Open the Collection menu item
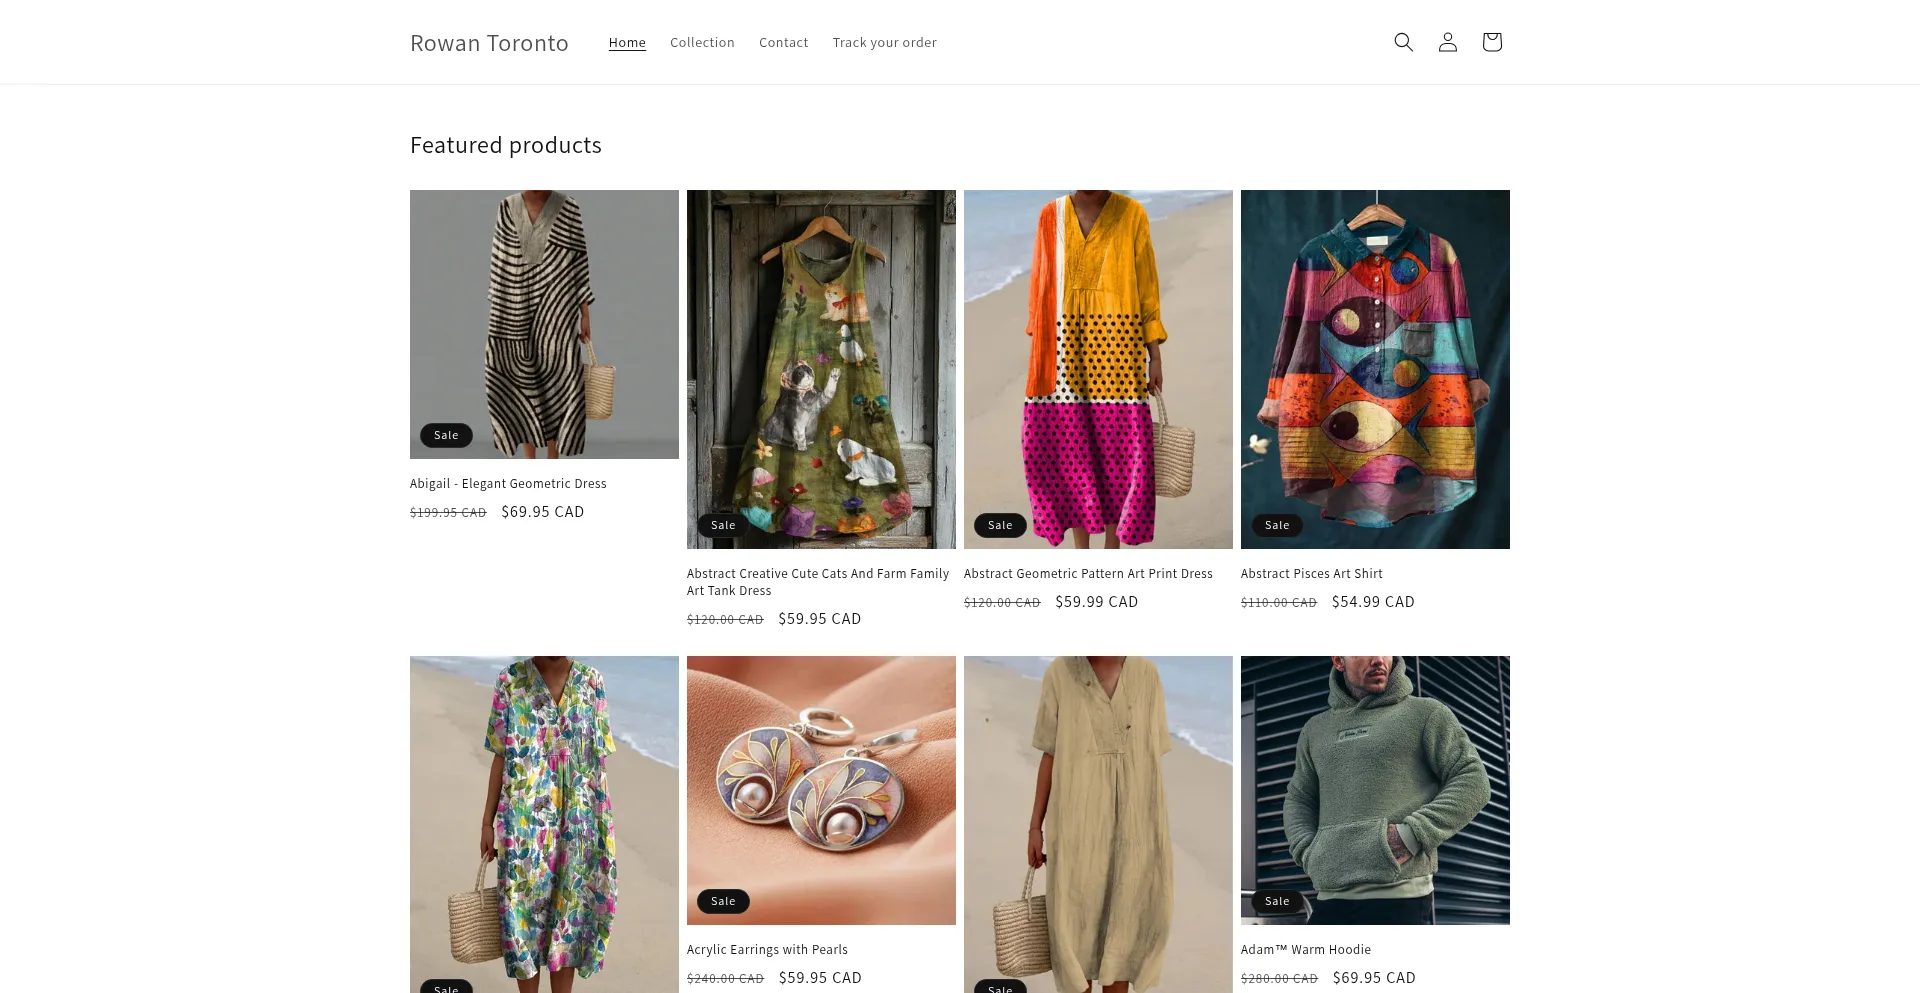 [x=702, y=43]
